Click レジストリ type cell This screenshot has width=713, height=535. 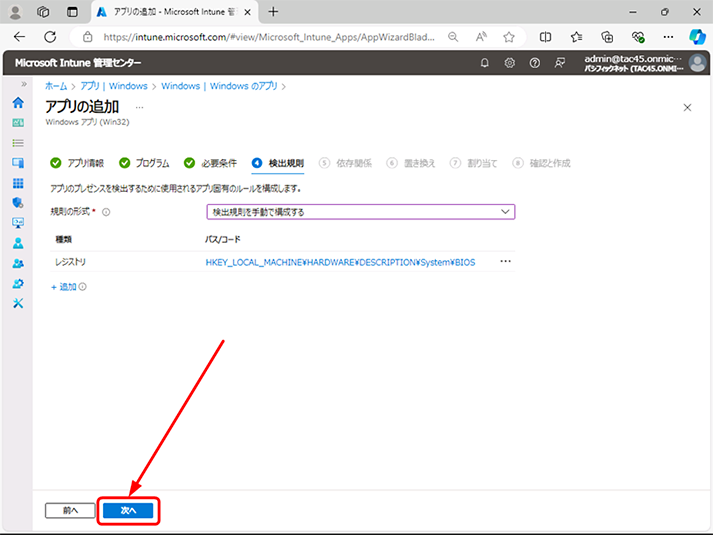[x=70, y=262]
